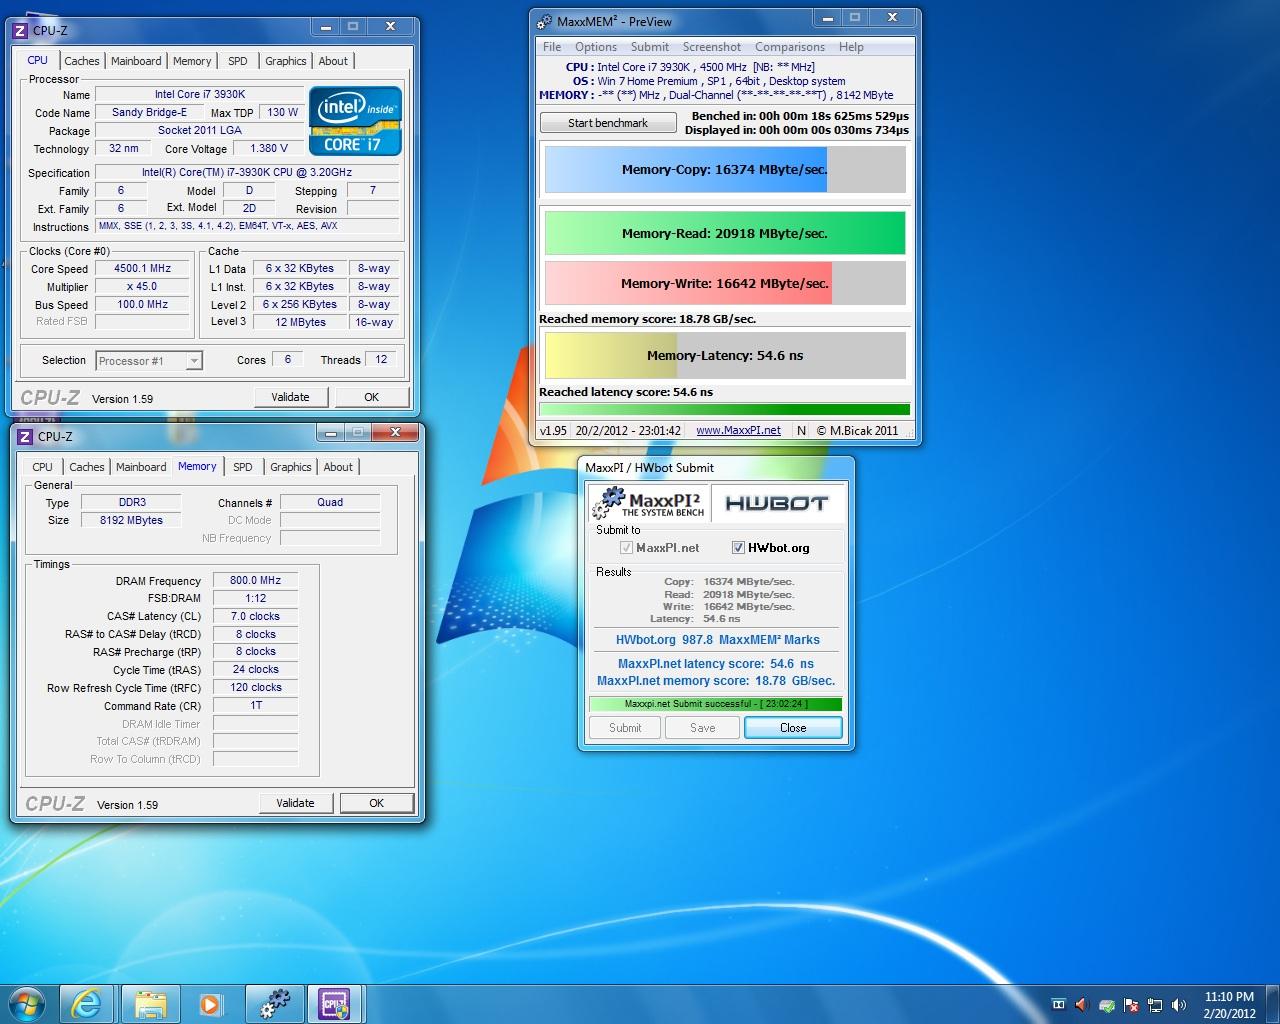Switch to Caches tab in Memory CPU-Z window

pos(87,467)
